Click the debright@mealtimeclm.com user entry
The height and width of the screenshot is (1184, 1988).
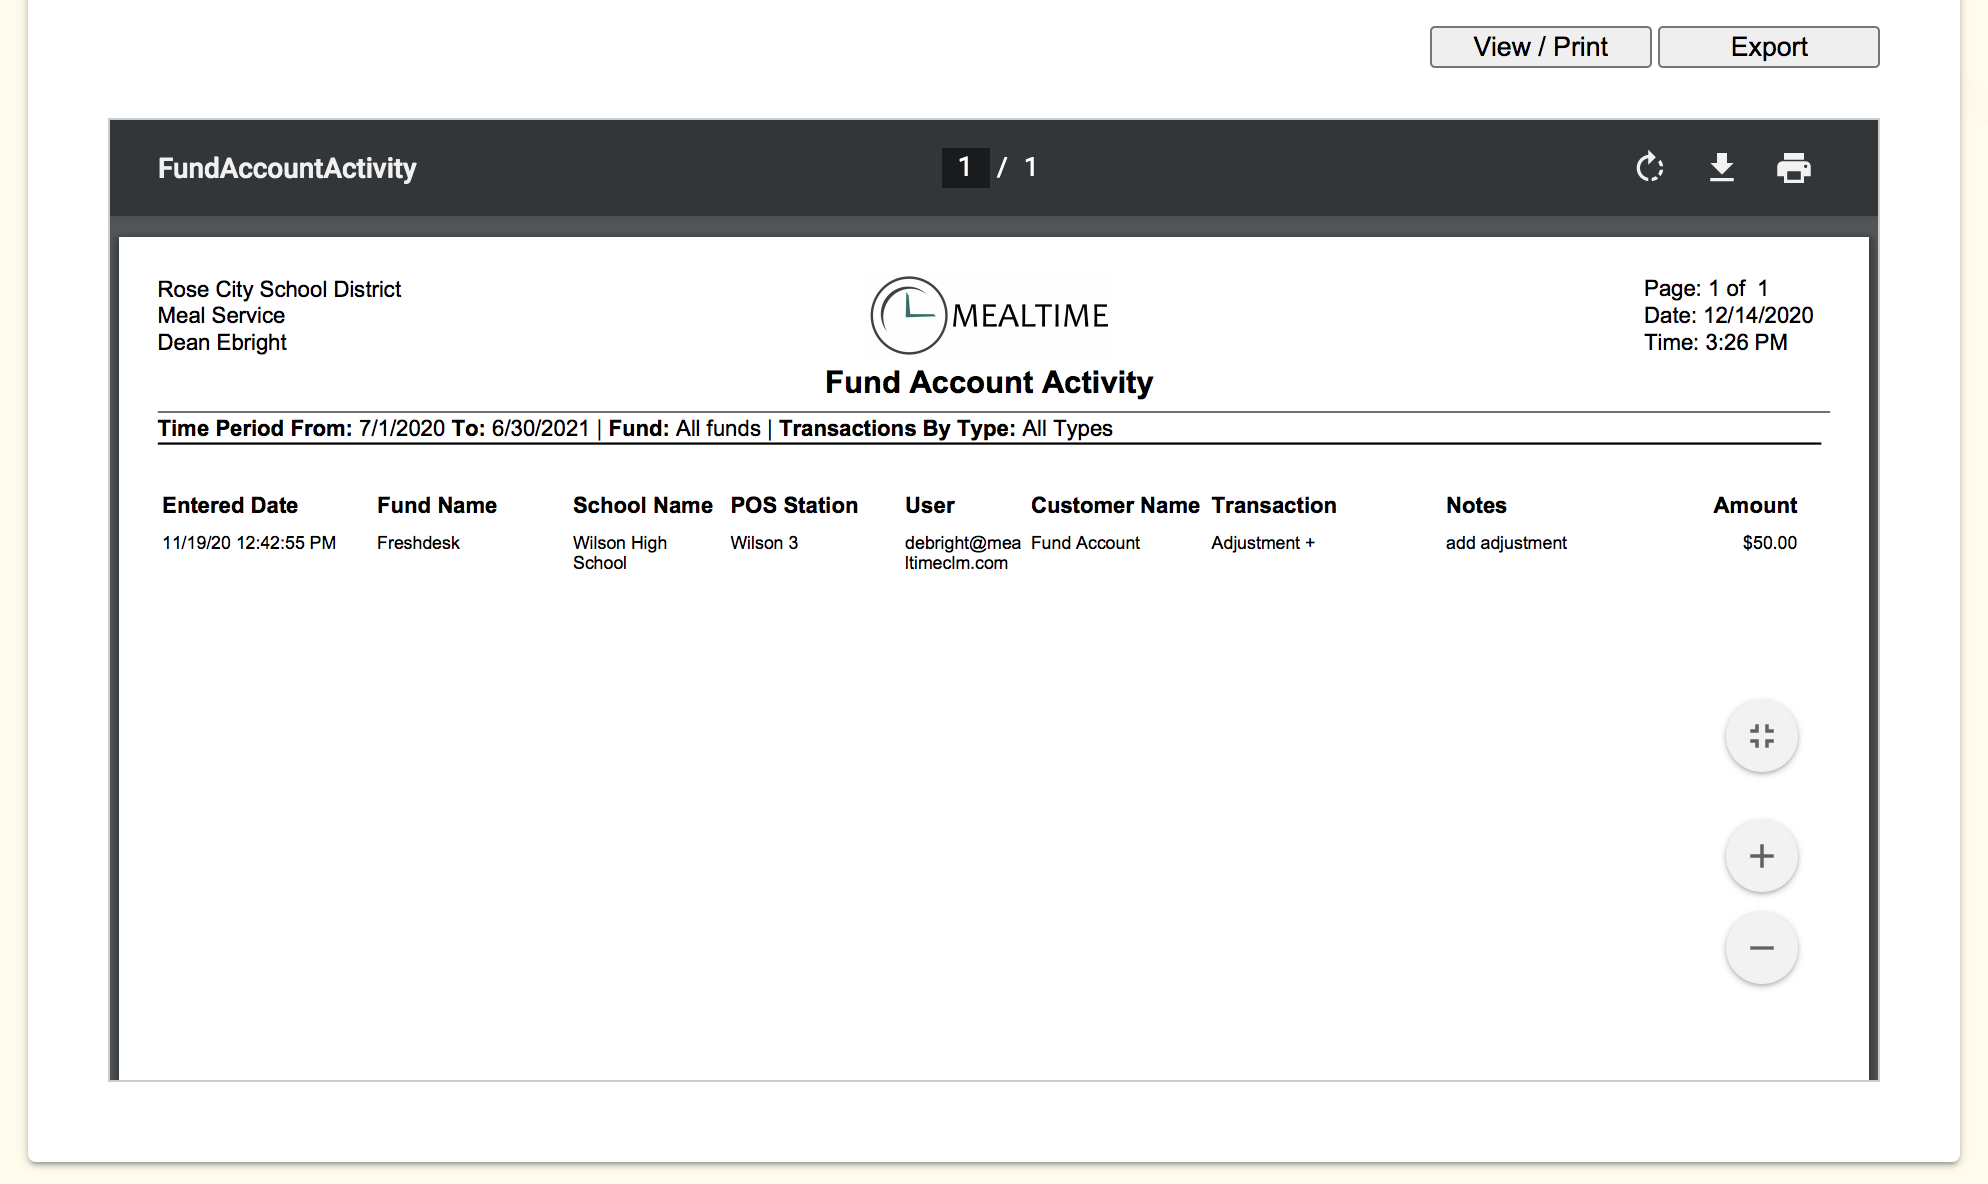[961, 552]
